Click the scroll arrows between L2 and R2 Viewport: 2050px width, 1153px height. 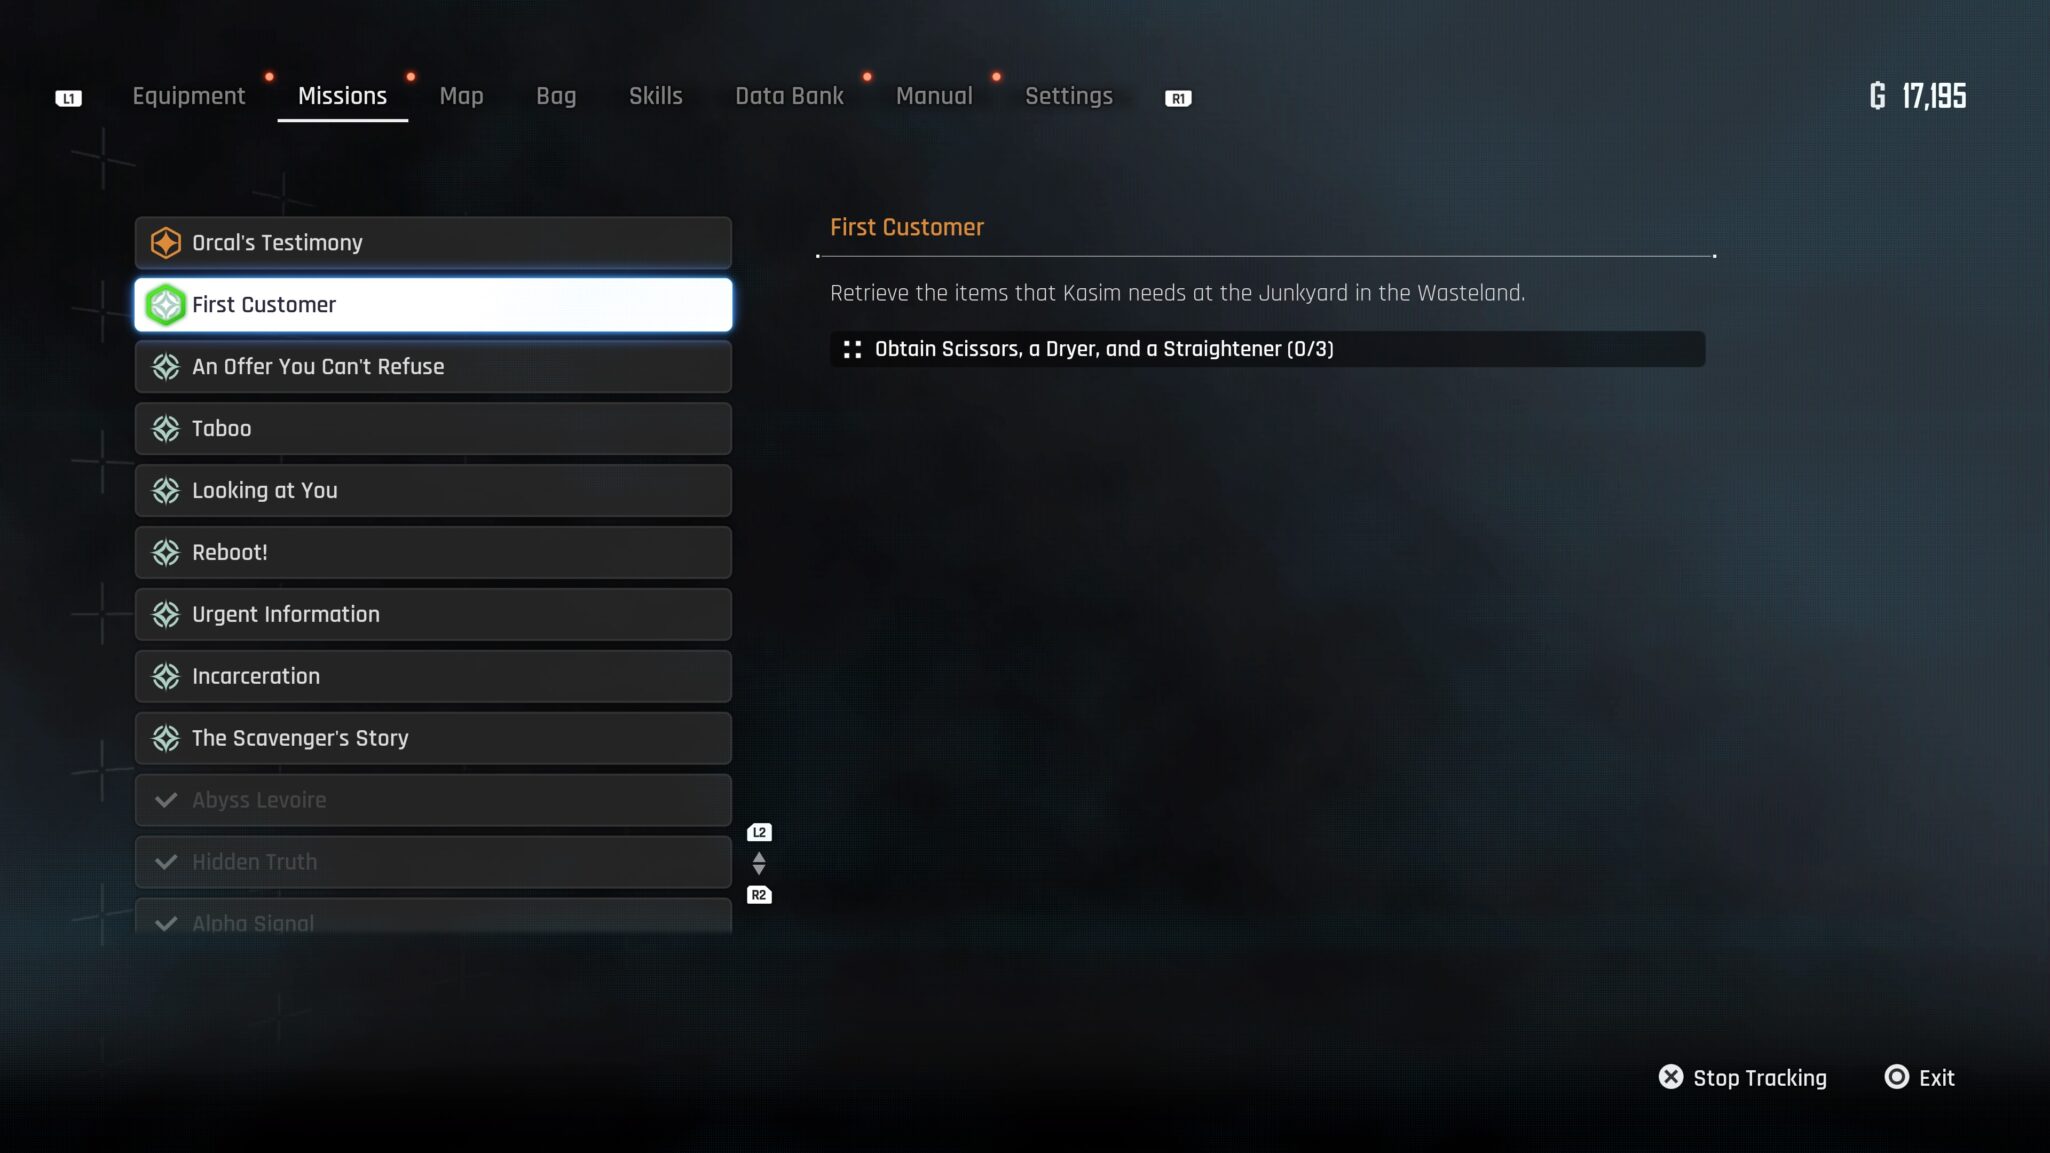(759, 863)
